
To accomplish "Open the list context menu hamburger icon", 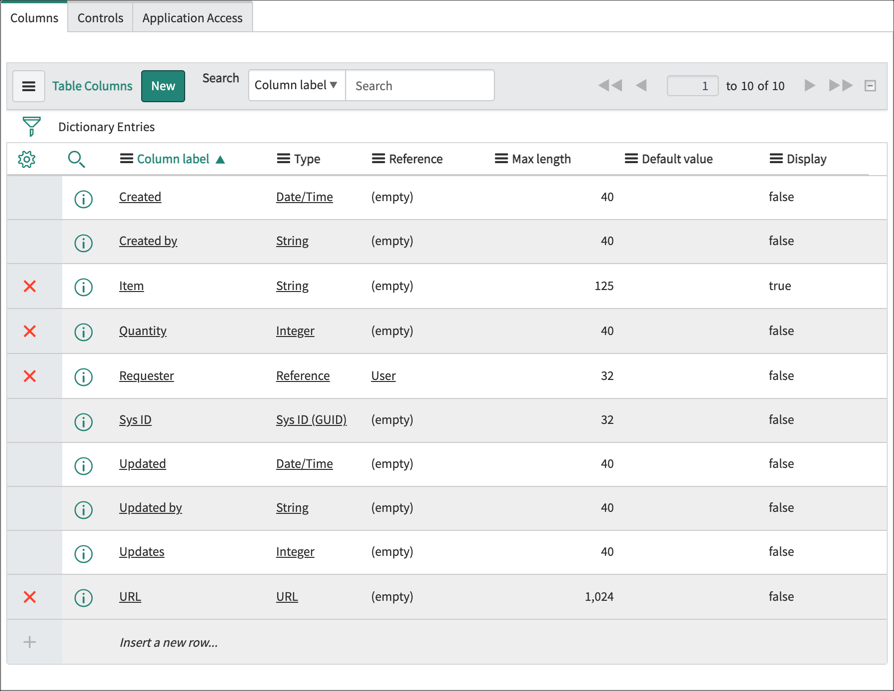I will click(28, 86).
